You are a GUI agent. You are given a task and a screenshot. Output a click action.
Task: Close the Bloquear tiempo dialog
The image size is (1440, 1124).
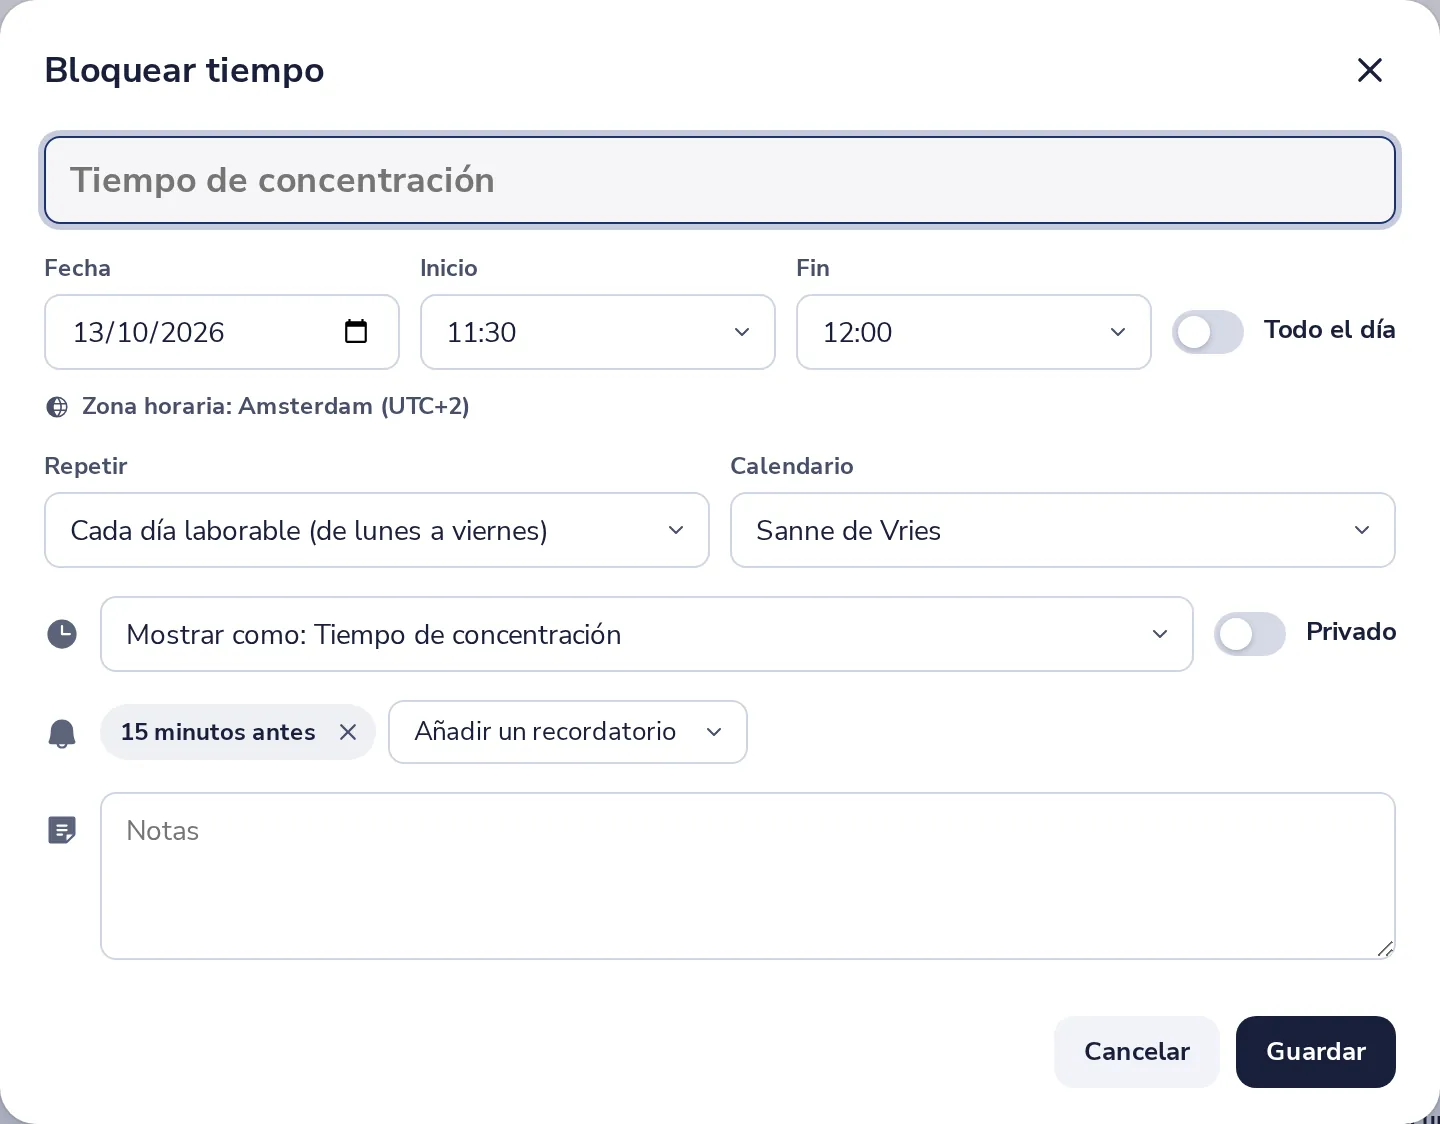click(1369, 70)
